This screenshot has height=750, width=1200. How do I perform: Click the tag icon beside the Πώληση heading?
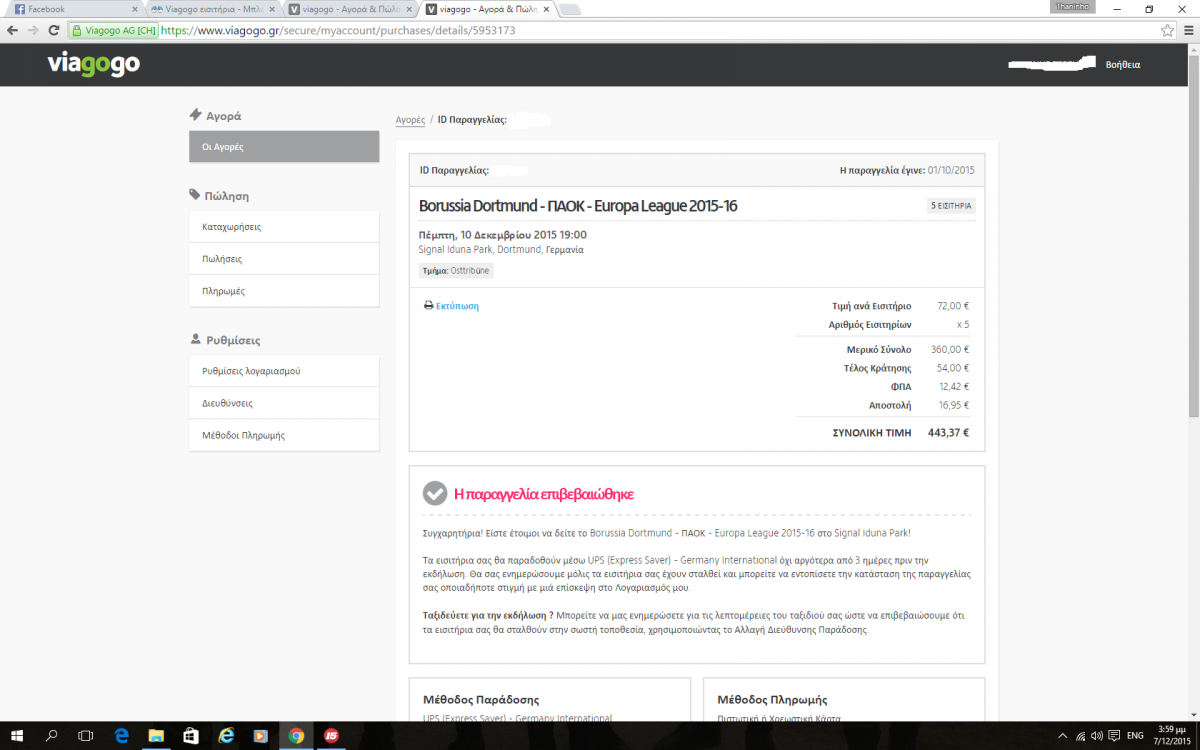[195, 195]
